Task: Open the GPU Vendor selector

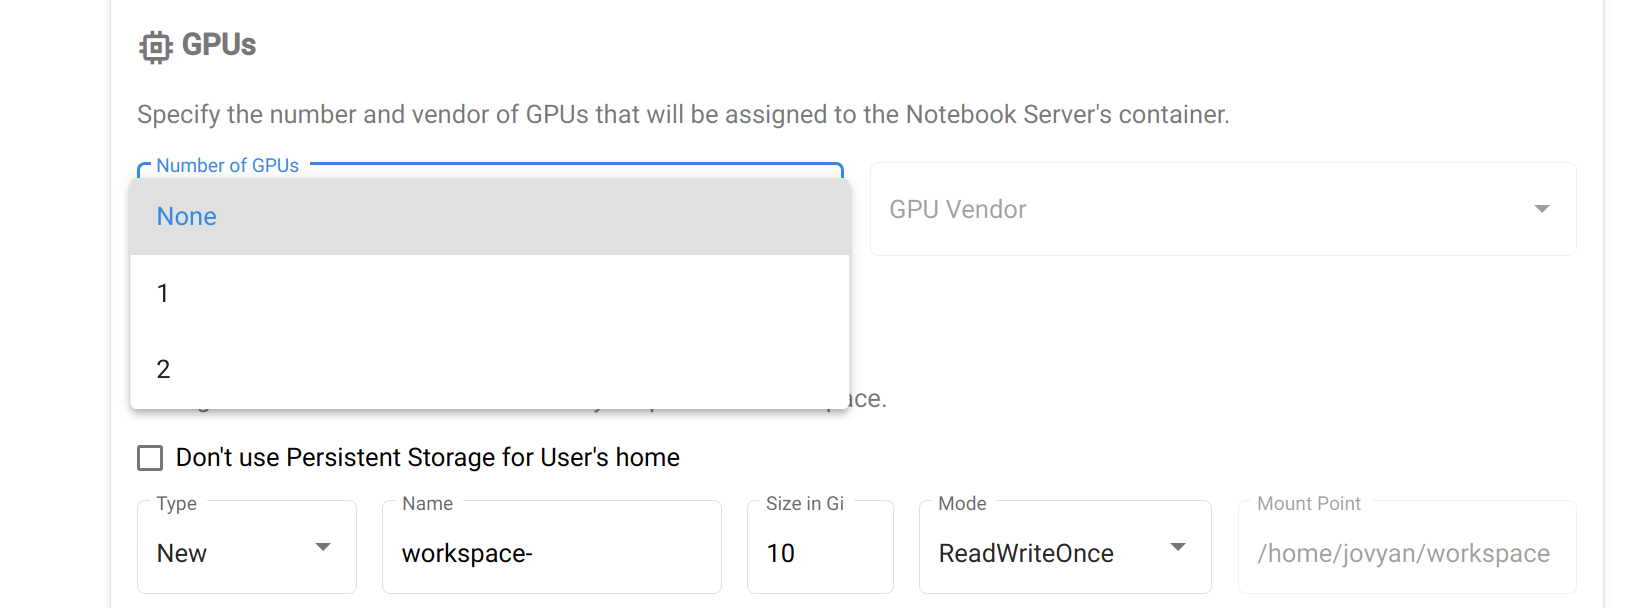Action: [x=1223, y=209]
